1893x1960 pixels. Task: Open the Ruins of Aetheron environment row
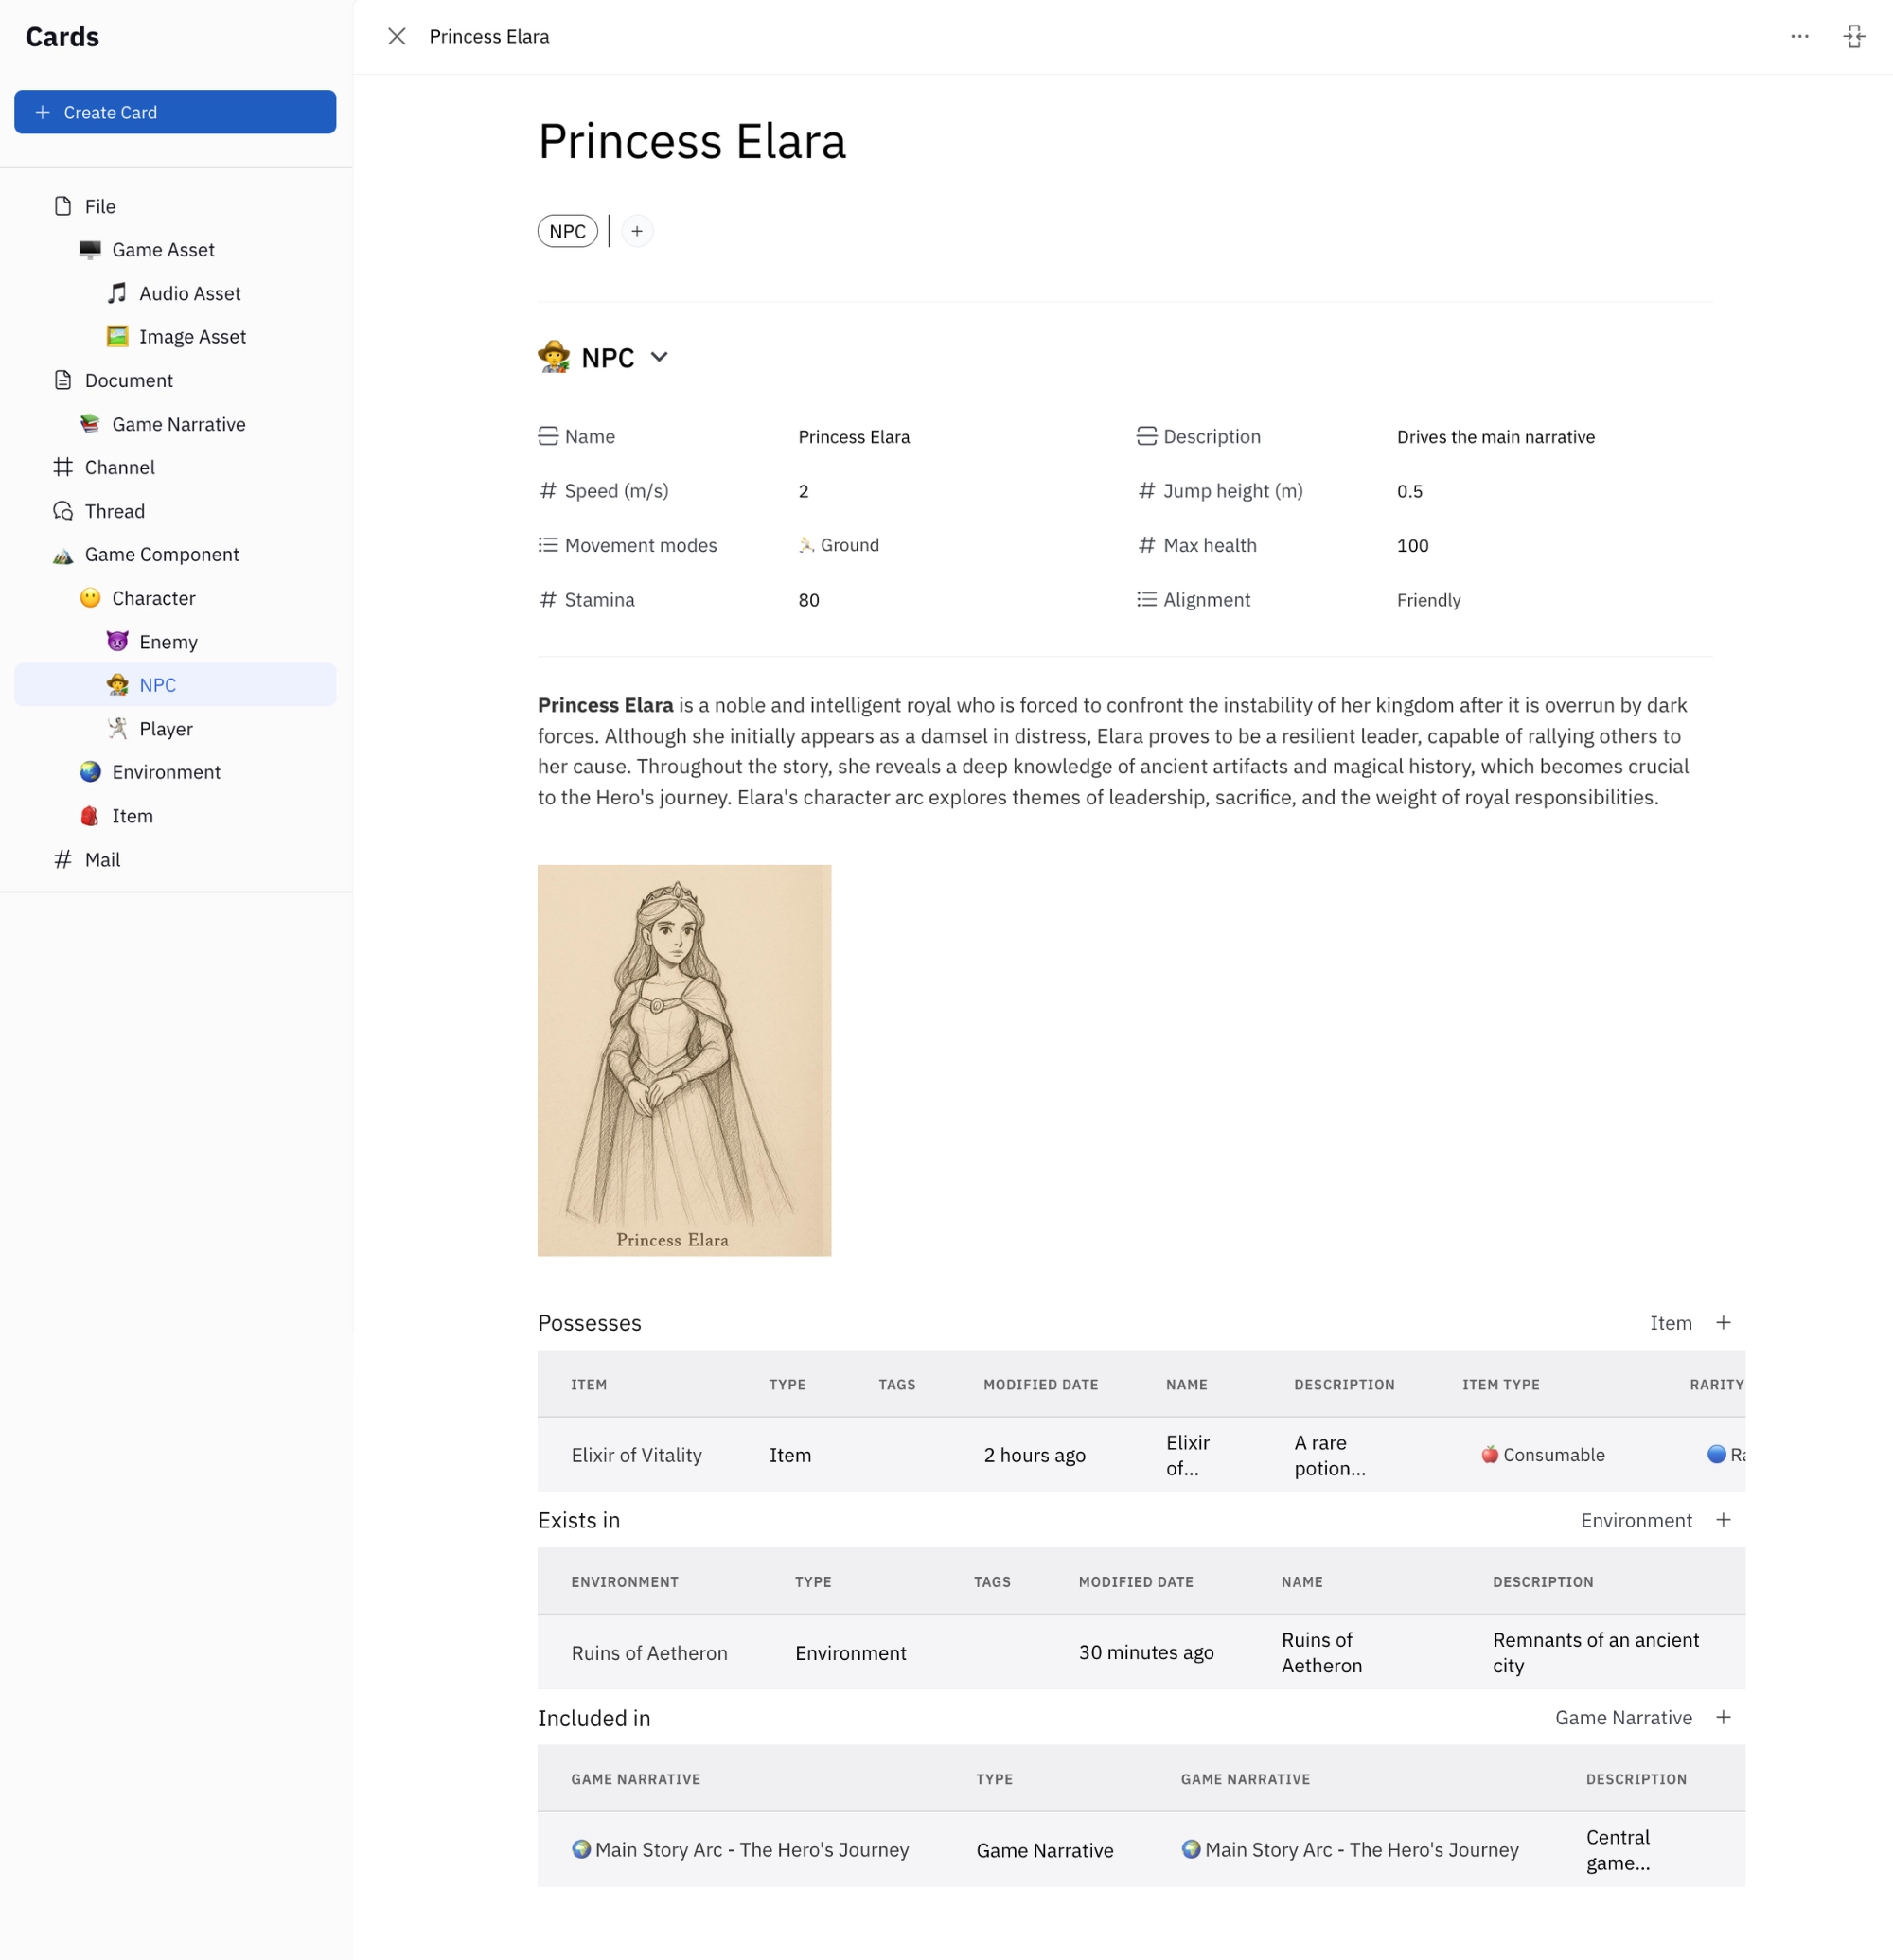[x=649, y=1652]
